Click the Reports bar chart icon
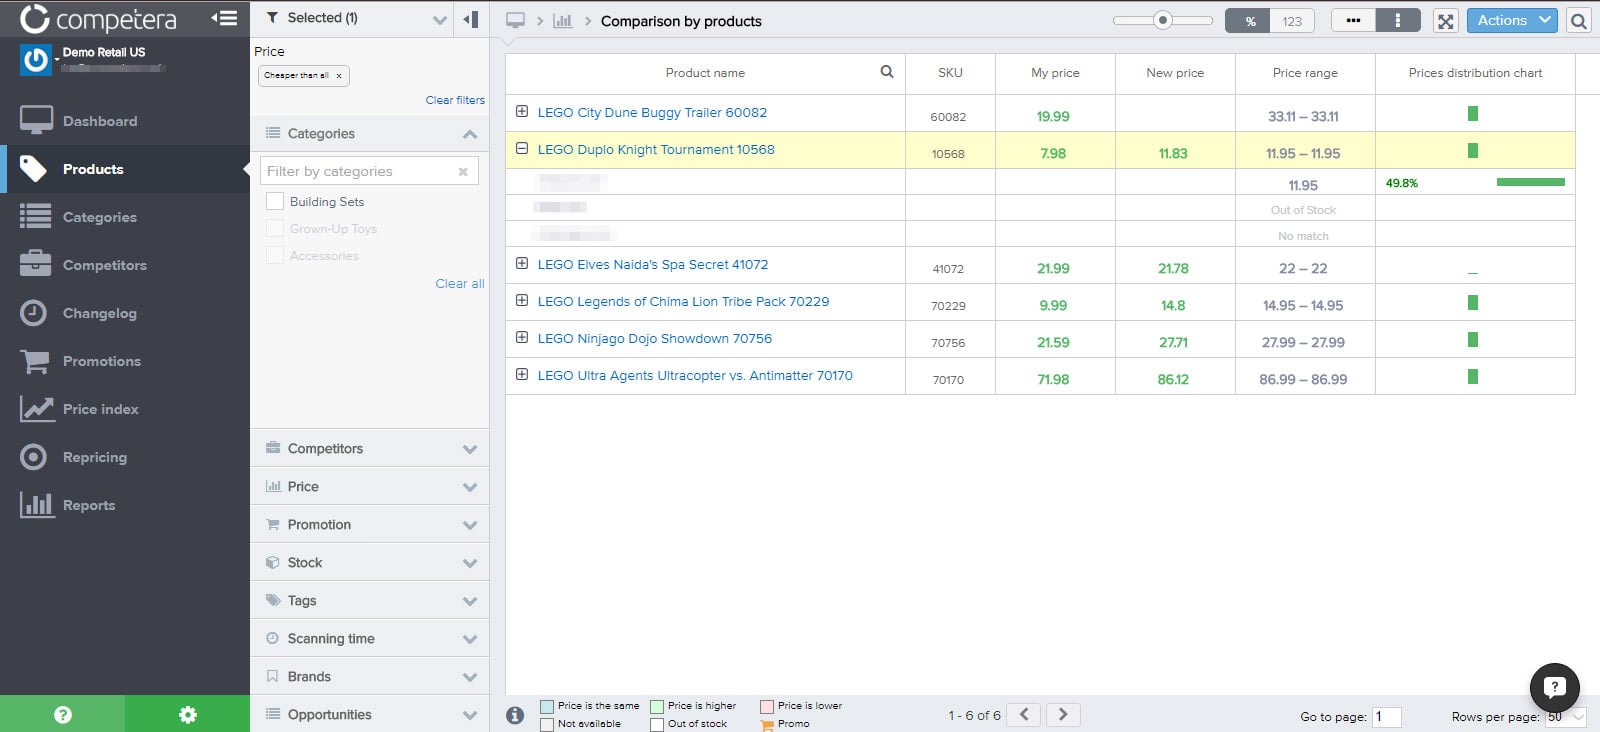The image size is (1600, 732). tap(36, 505)
